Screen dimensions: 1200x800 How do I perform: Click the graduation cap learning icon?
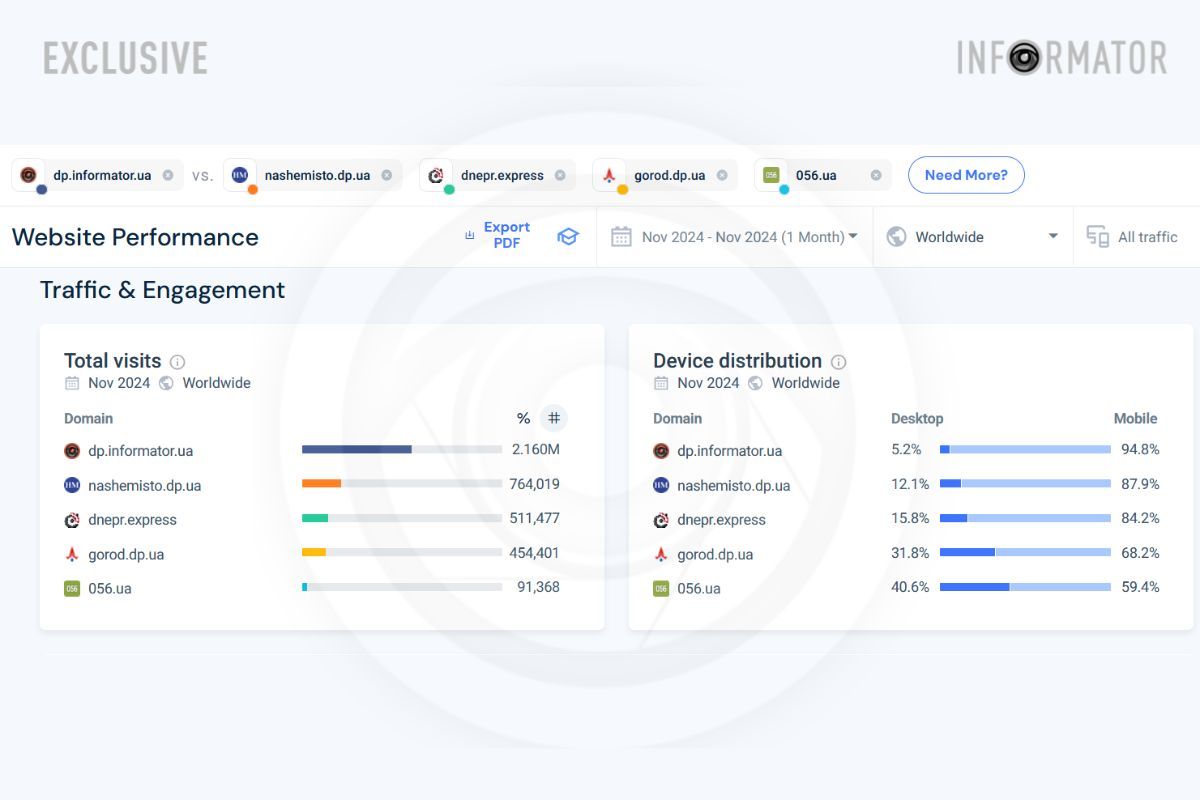tap(568, 237)
